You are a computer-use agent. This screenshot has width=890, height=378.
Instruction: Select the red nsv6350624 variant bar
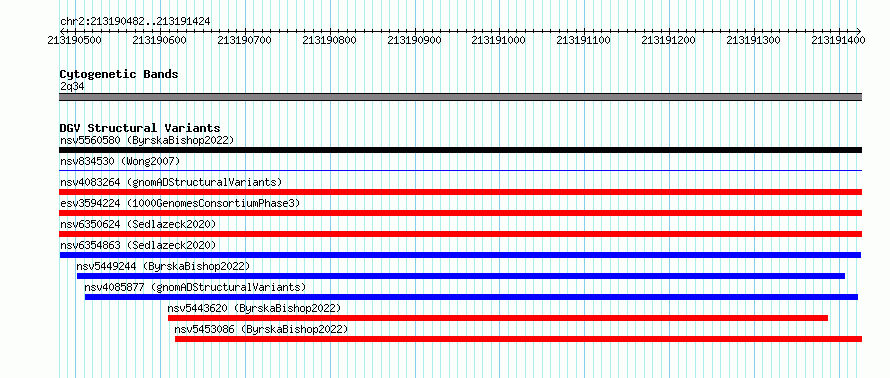[460, 234]
